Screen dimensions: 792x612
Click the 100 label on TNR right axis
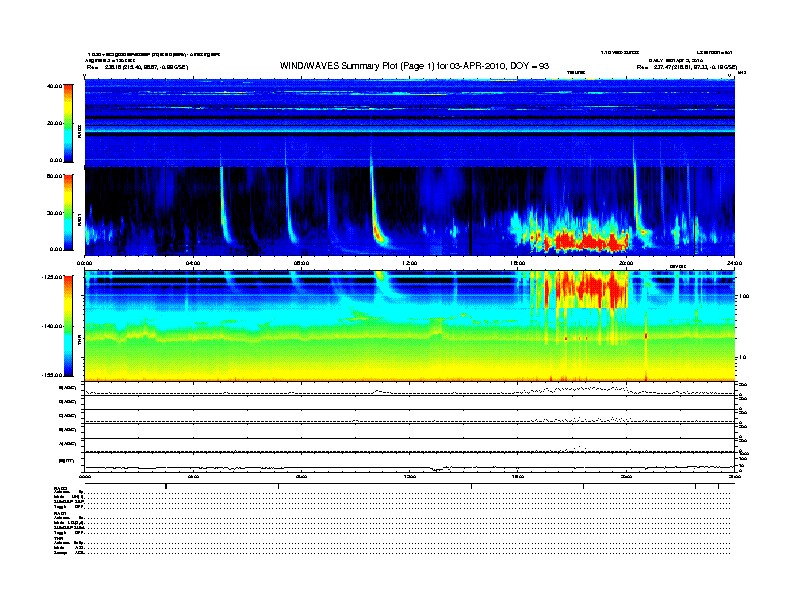click(x=744, y=296)
